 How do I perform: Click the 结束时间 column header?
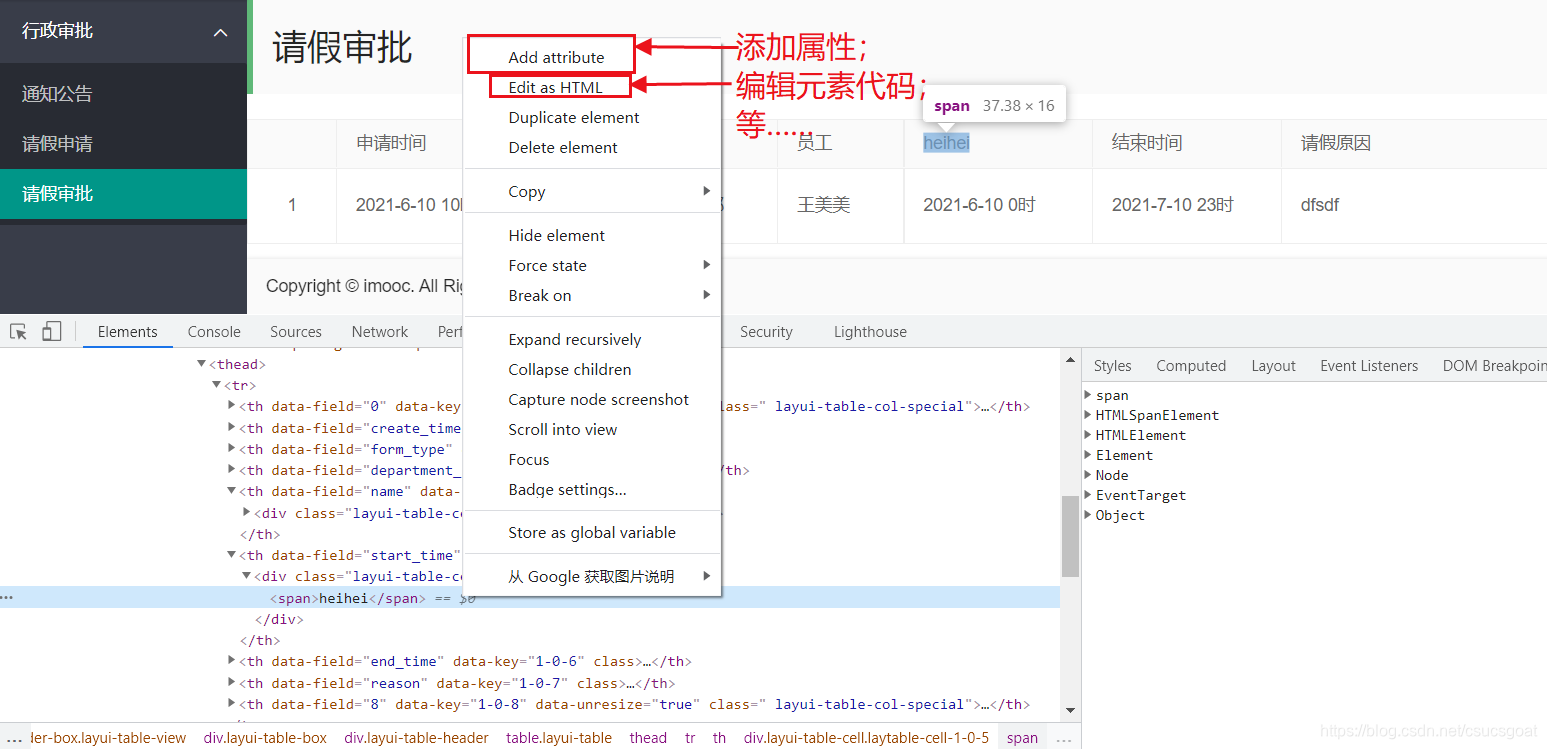1147,143
